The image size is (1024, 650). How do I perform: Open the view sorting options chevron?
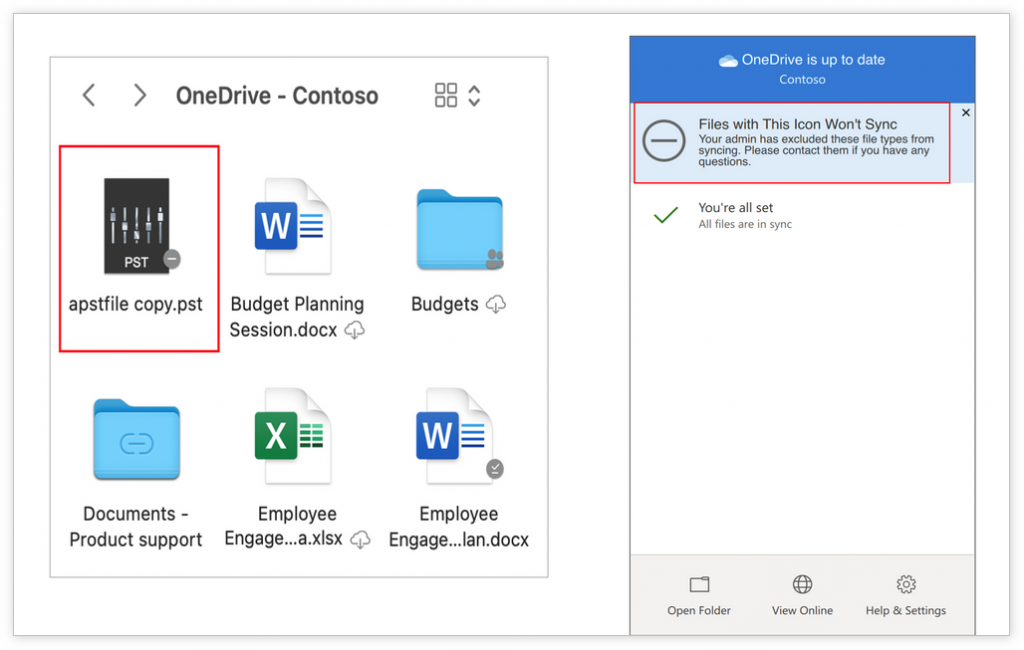473,95
